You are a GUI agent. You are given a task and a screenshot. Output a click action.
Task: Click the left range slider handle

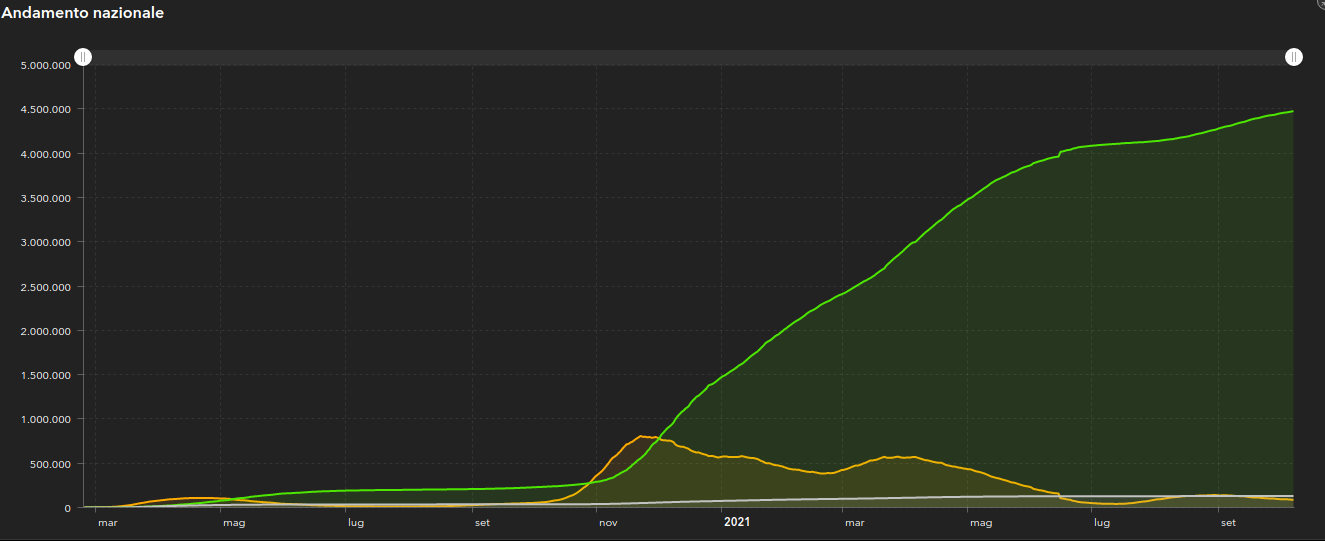(x=84, y=57)
